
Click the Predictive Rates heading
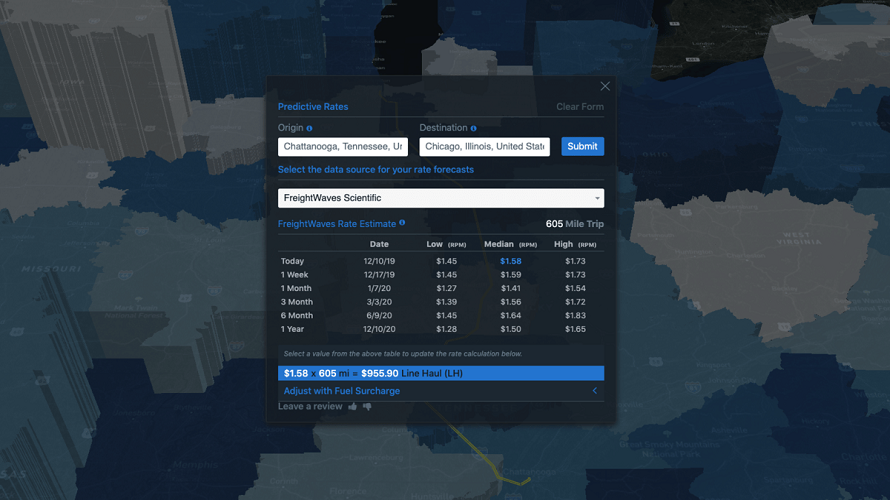pyautogui.click(x=313, y=107)
